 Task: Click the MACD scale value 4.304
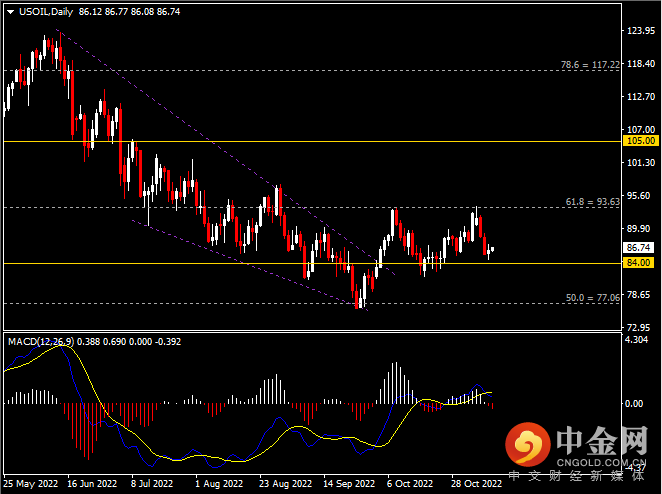coord(636,339)
